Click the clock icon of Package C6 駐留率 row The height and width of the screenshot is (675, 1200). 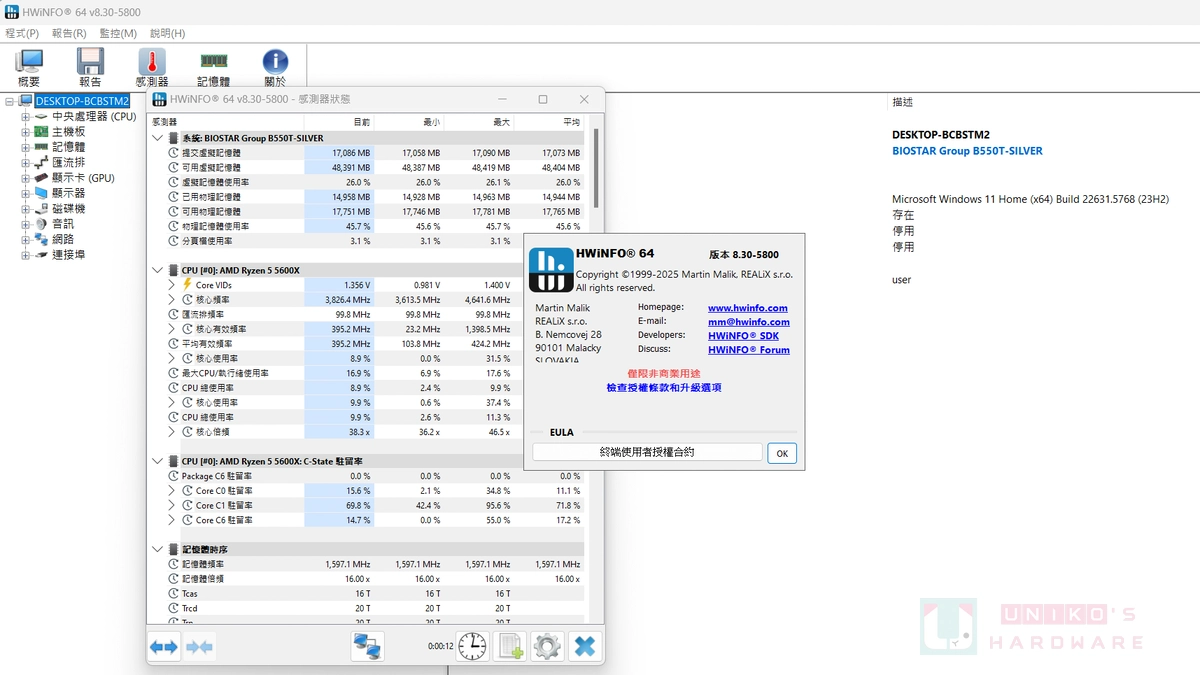coord(173,476)
